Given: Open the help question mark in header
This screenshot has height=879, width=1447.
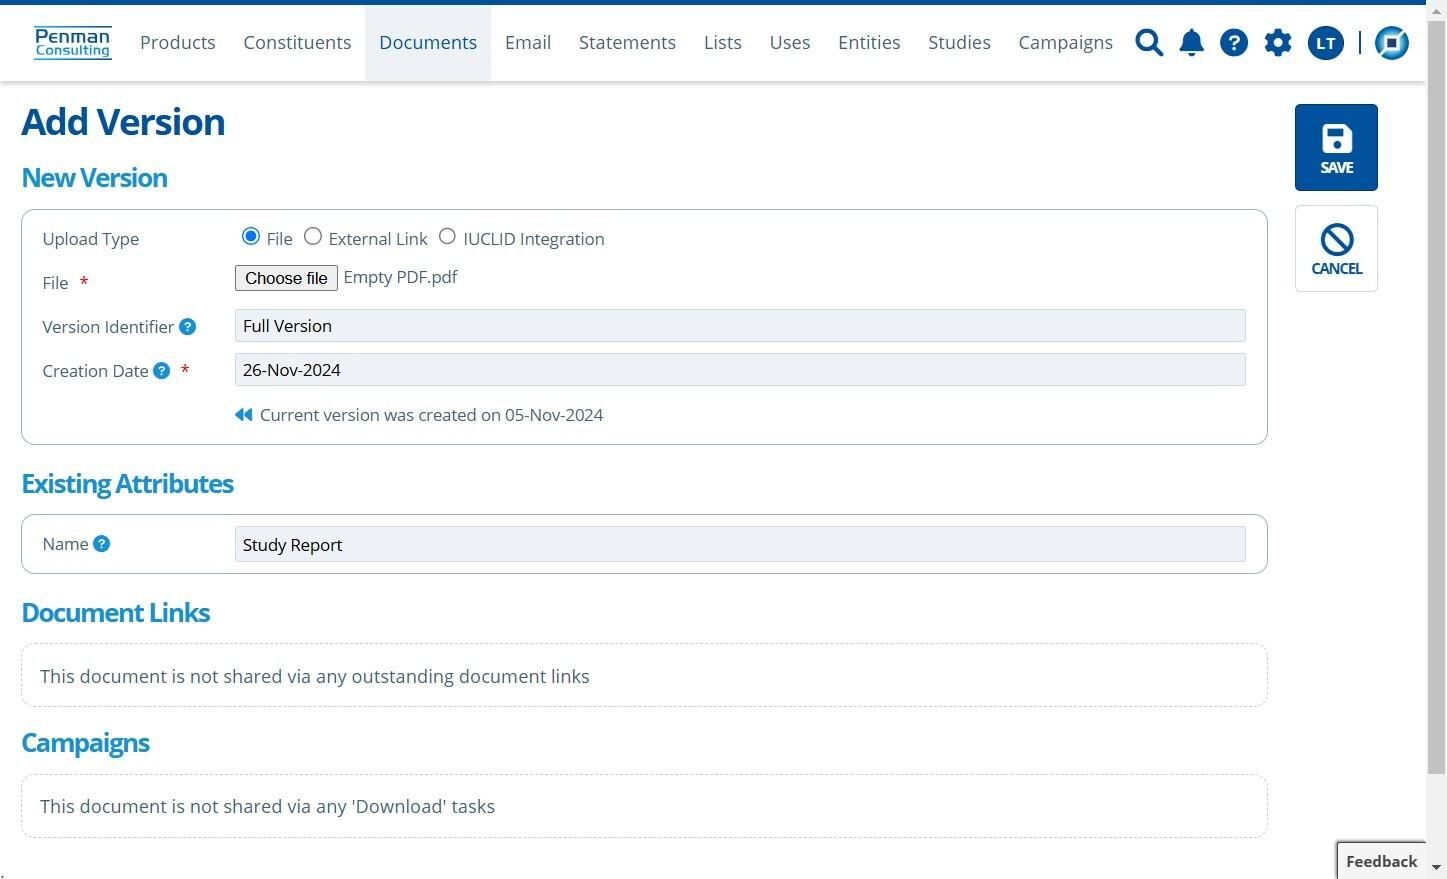Looking at the screenshot, I should coord(1234,43).
